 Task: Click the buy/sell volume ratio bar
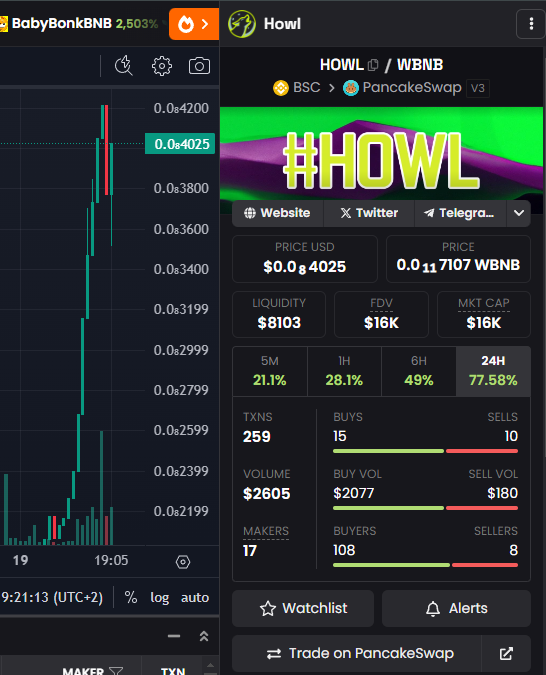(425, 508)
